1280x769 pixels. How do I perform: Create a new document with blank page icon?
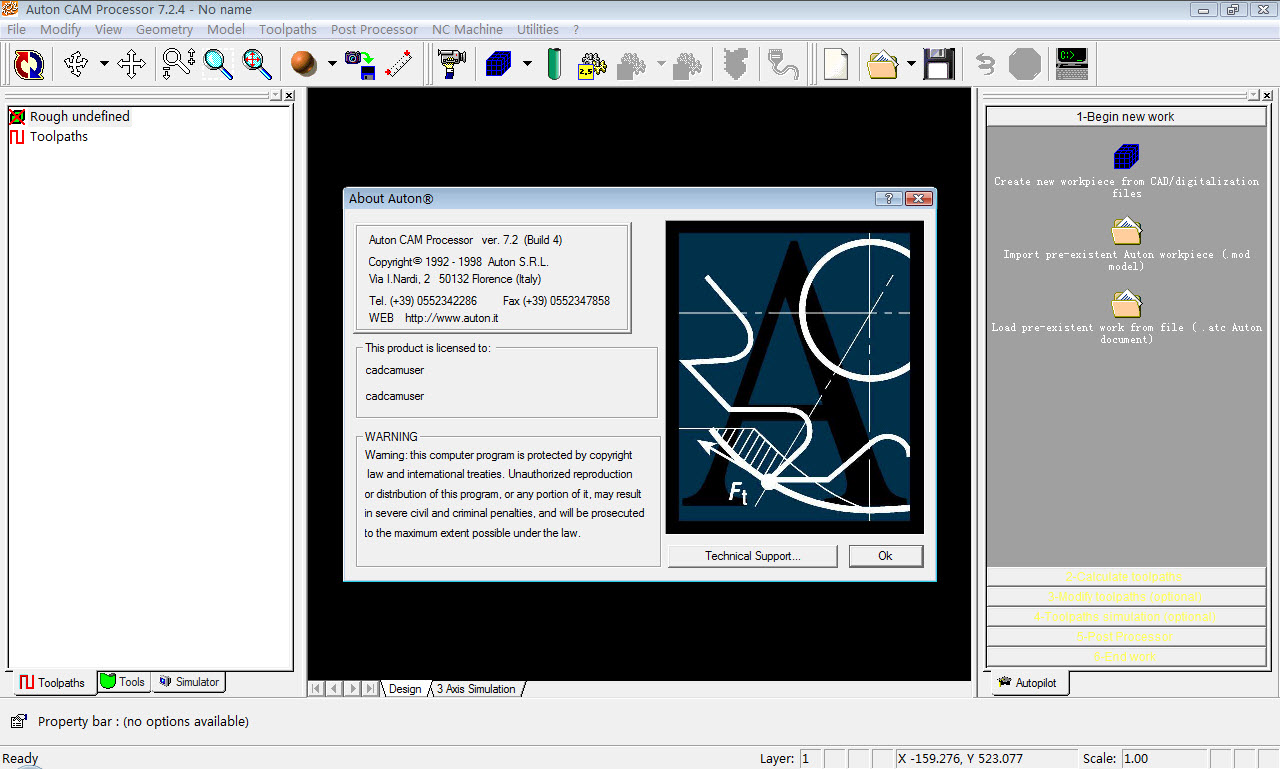pos(836,65)
